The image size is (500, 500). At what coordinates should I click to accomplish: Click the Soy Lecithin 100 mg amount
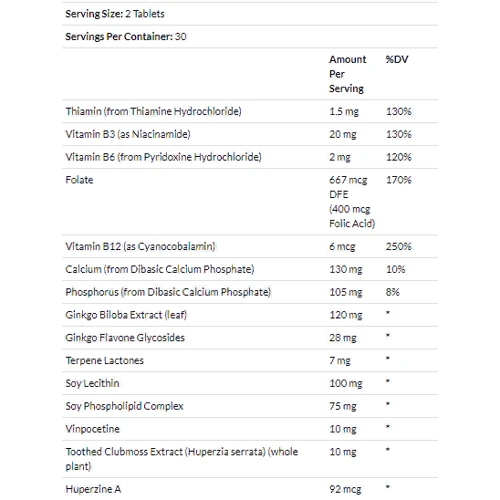[346, 383]
